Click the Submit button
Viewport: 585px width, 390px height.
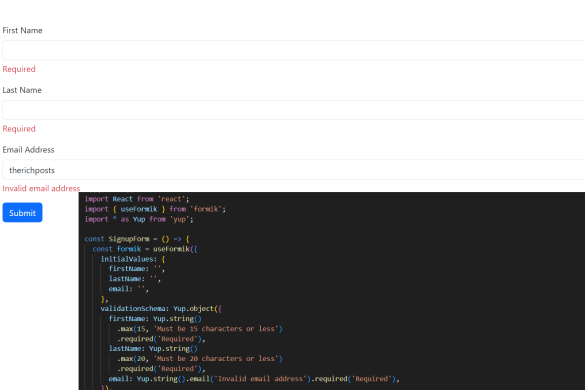22,213
